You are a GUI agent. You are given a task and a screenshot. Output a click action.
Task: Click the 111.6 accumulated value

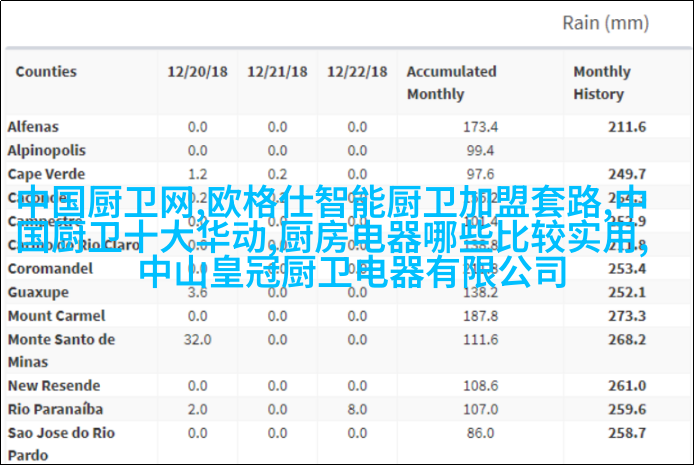pyautogui.click(x=480, y=340)
